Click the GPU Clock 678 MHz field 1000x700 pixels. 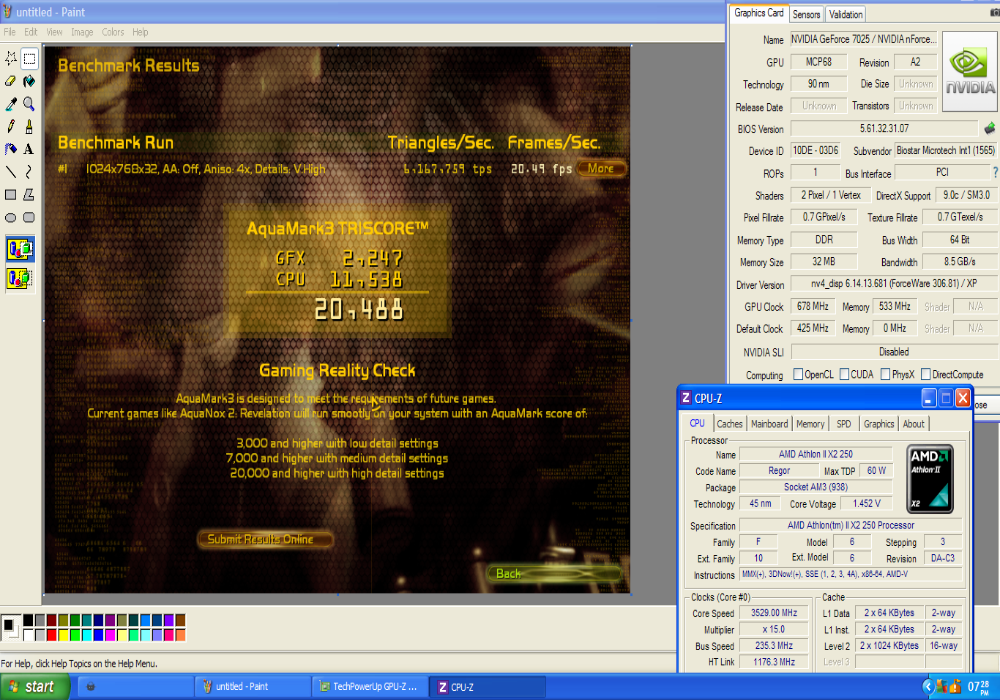(812, 307)
